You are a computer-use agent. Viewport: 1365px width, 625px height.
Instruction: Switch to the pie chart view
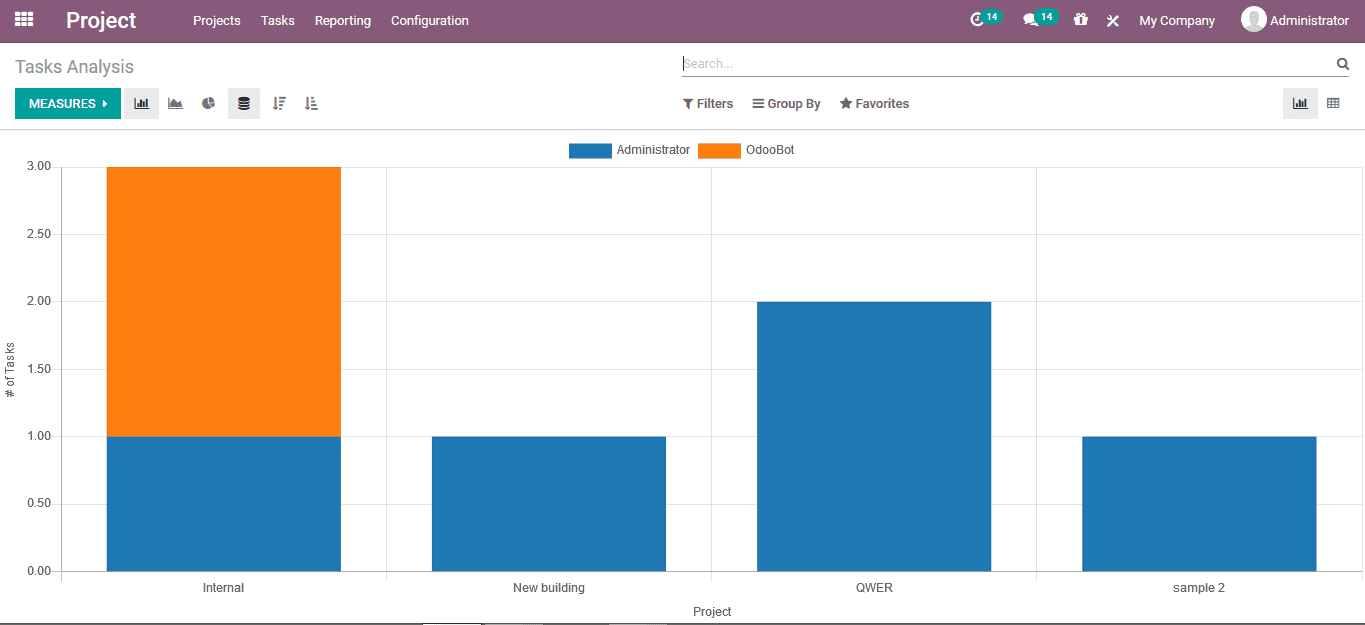click(x=208, y=103)
